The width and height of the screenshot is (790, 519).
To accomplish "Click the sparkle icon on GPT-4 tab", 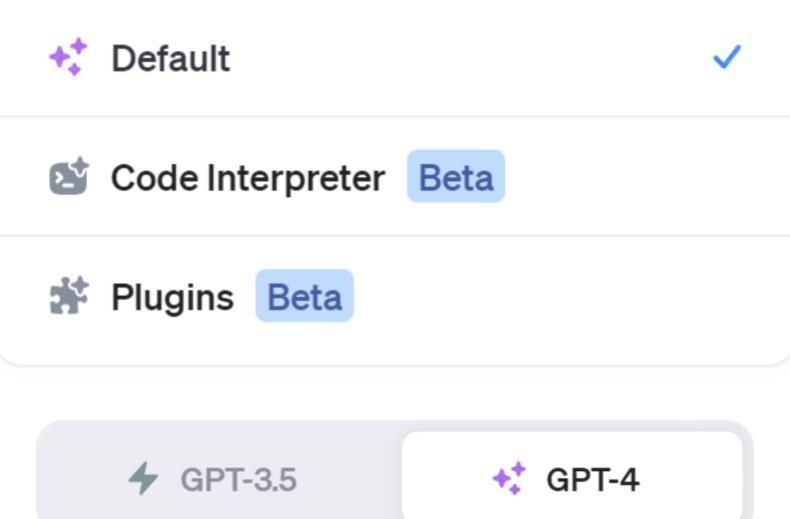I will [509, 478].
